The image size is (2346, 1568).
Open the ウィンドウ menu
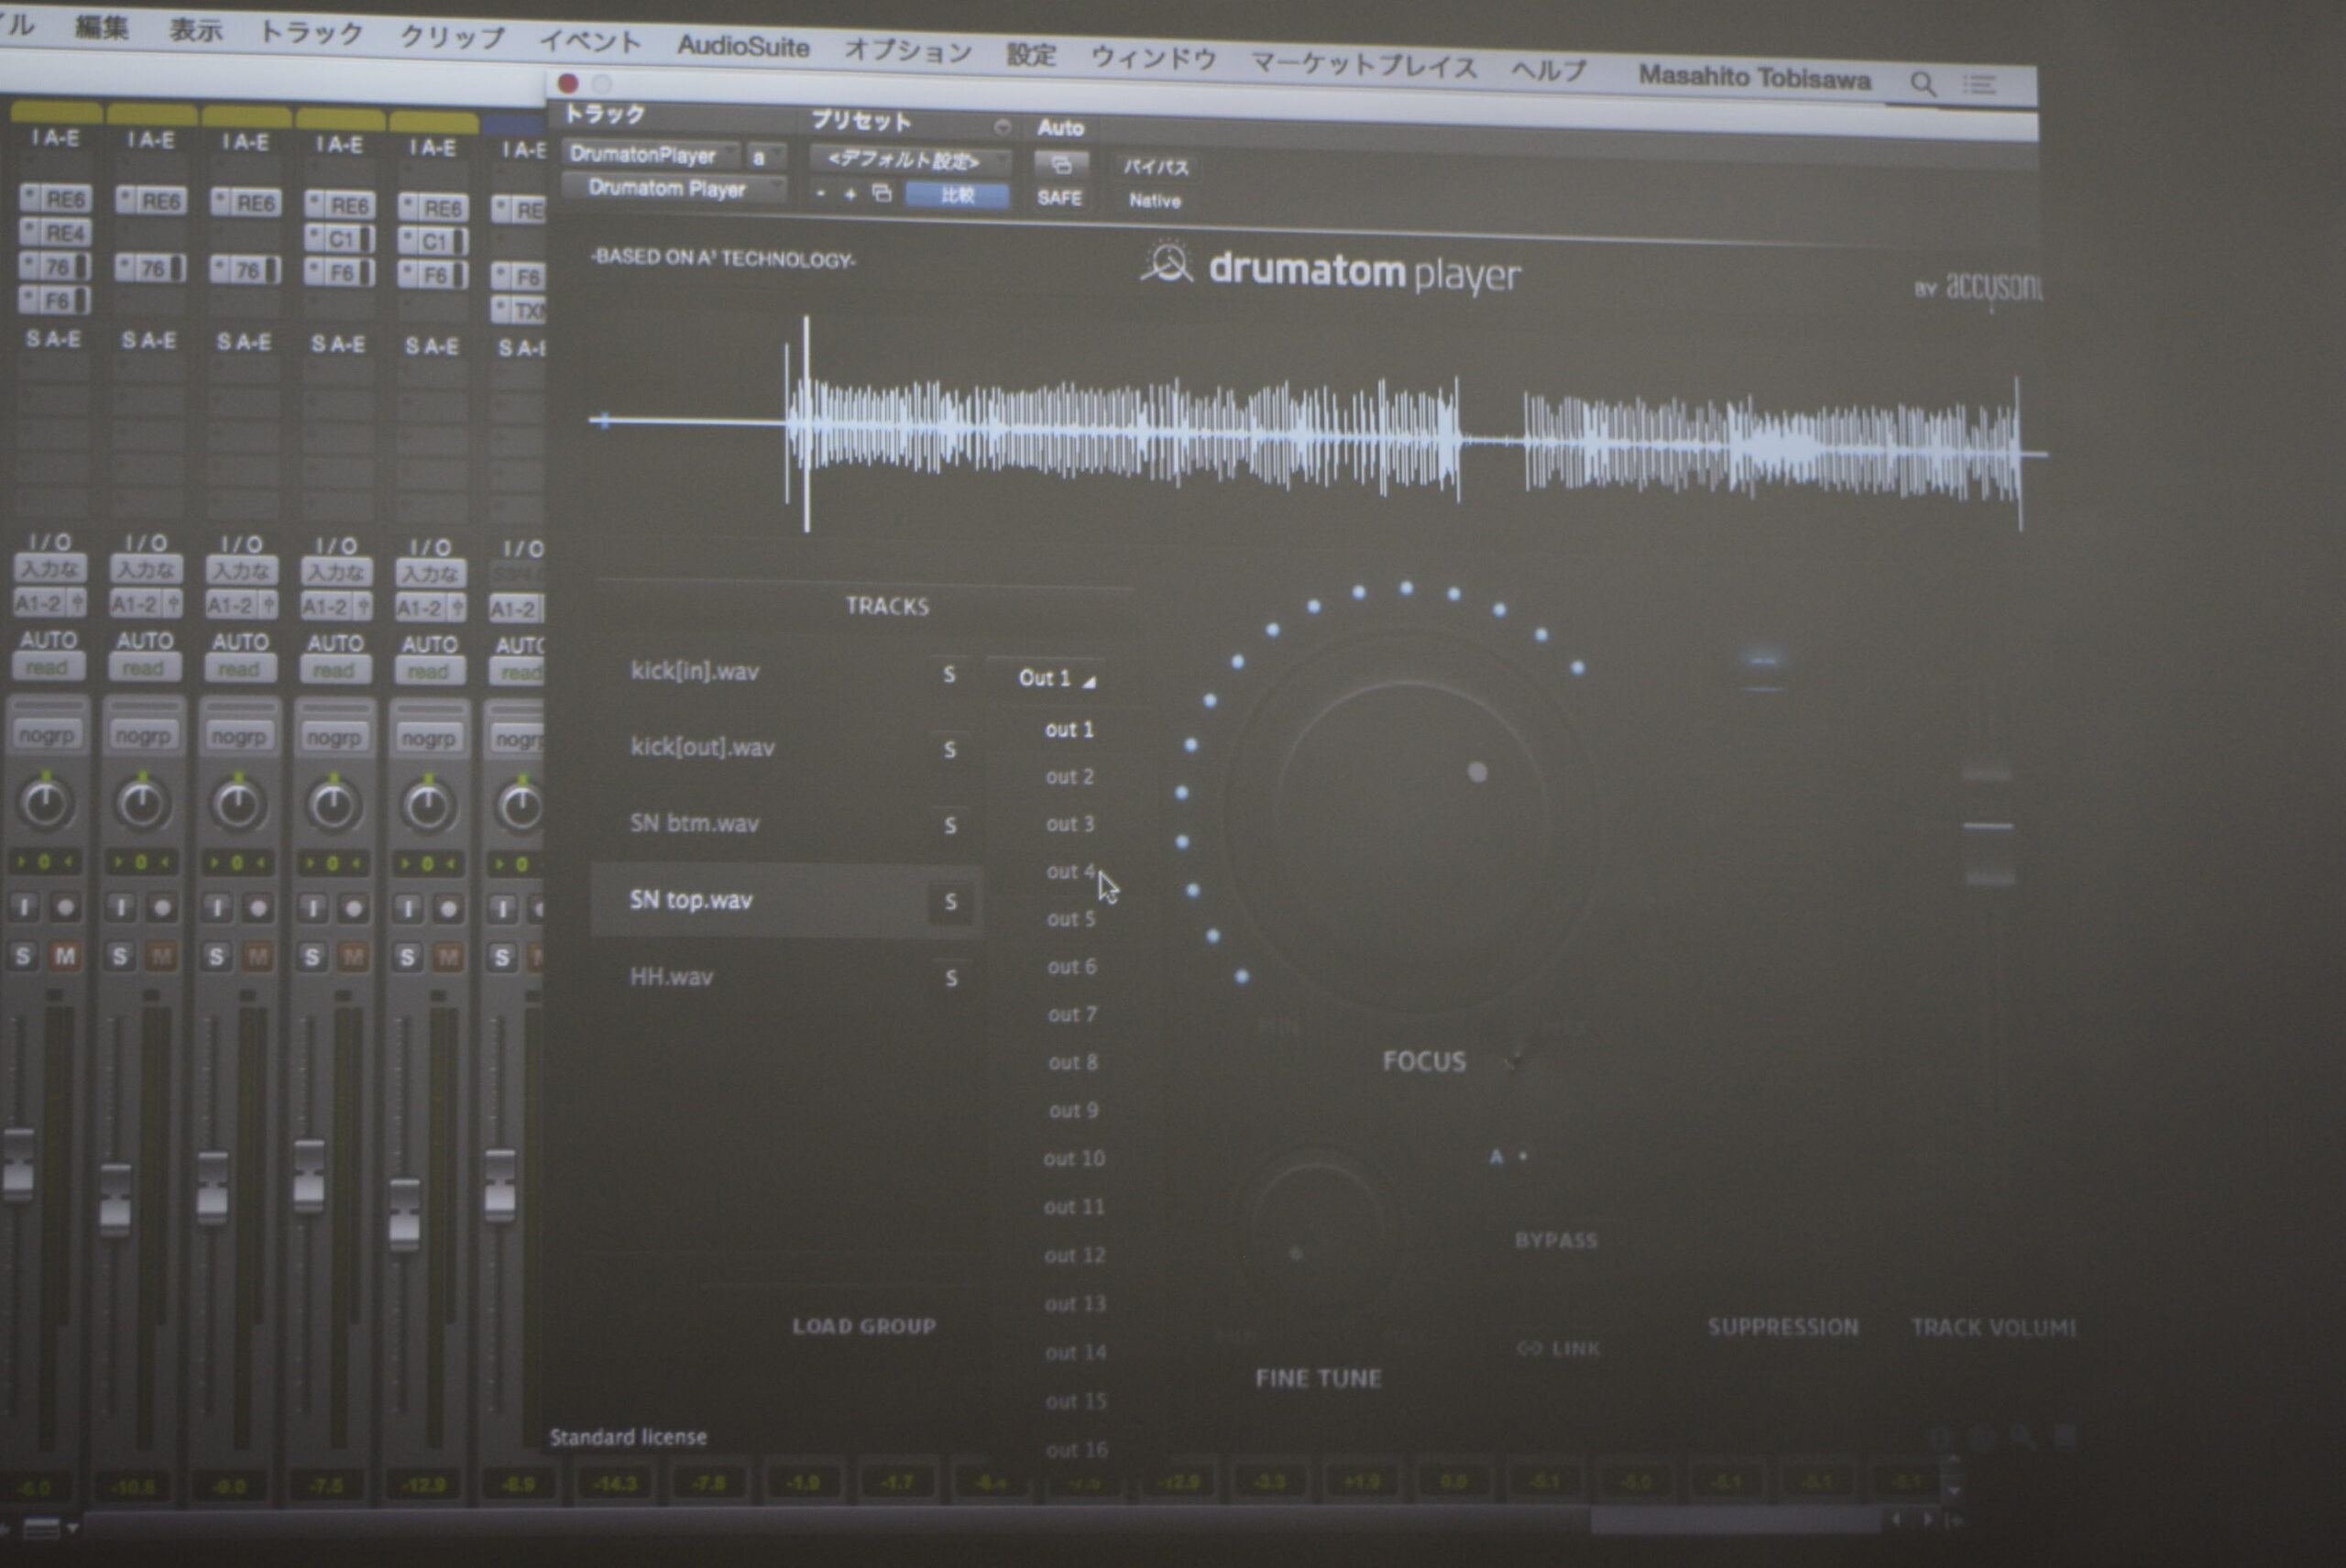point(1153,57)
